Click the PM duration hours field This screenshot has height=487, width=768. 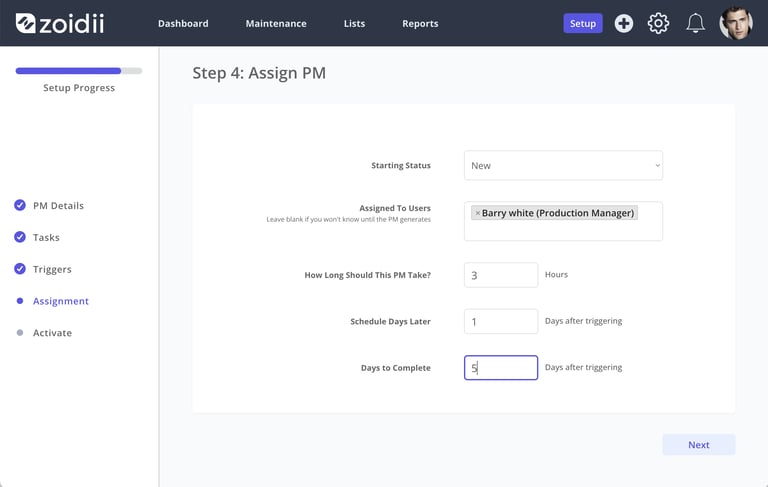tap(501, 275)
